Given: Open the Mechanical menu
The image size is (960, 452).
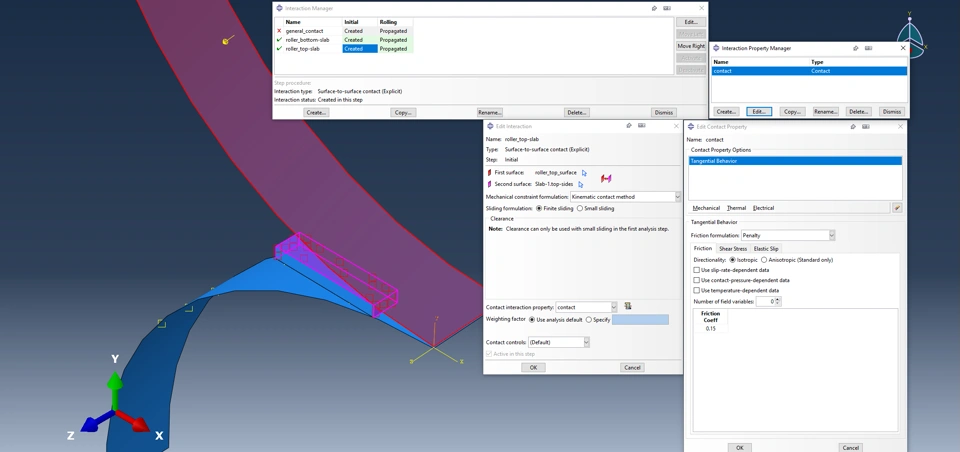Looking at the screenshot, I should click(x=706, y=208).
